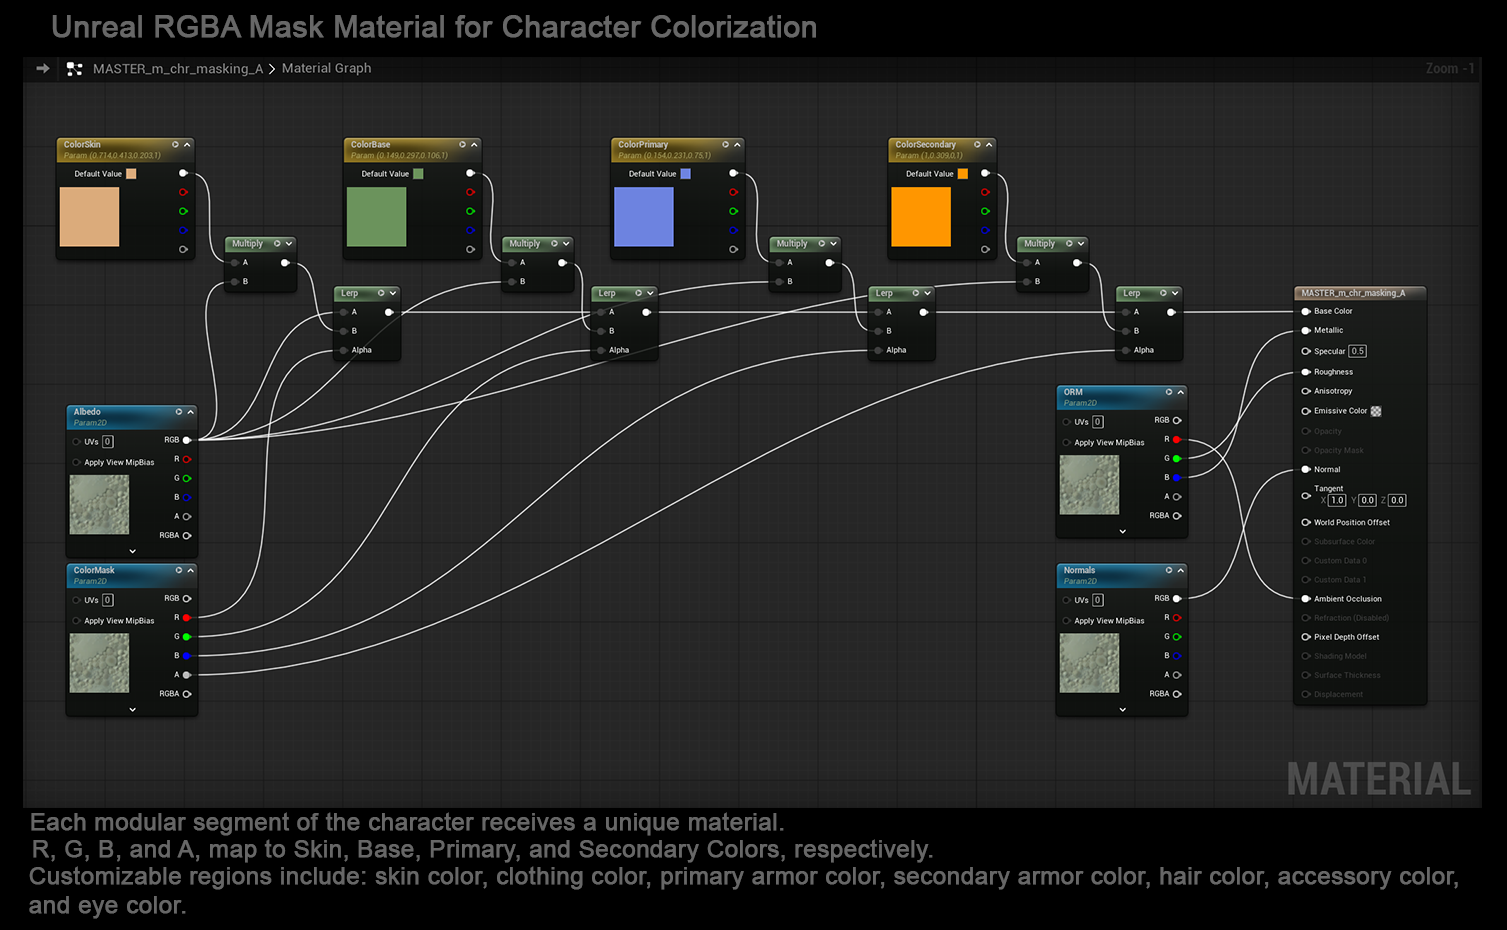Click the green G output pin on ColorMask

pos(186,637)
